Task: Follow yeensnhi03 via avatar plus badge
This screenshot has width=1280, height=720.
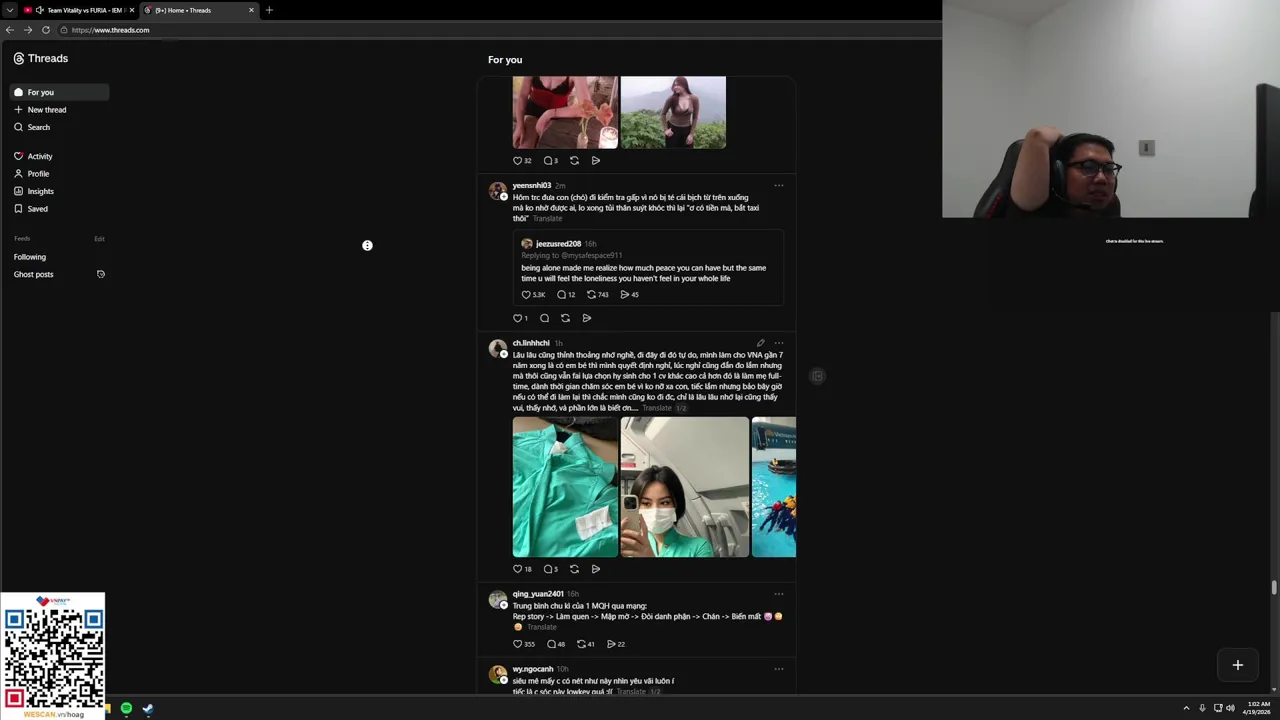Action: (504, 196)
